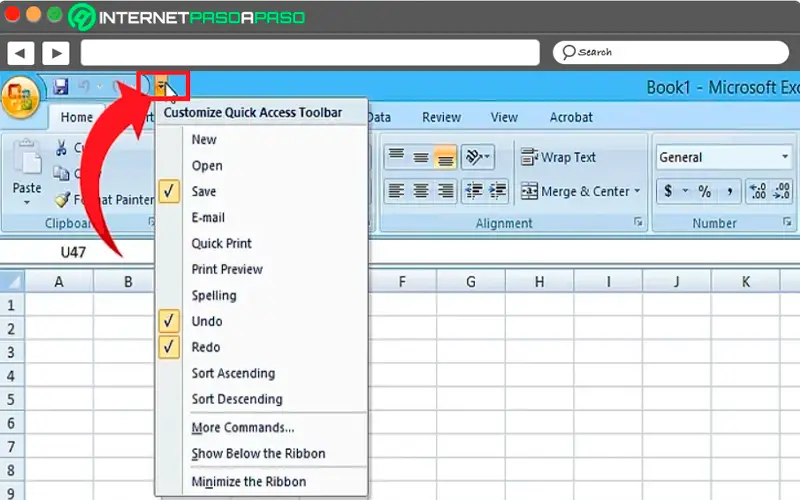800x500 pixels.
Task: Click the browser back arrow button
Action: click(x=20, y=53)
